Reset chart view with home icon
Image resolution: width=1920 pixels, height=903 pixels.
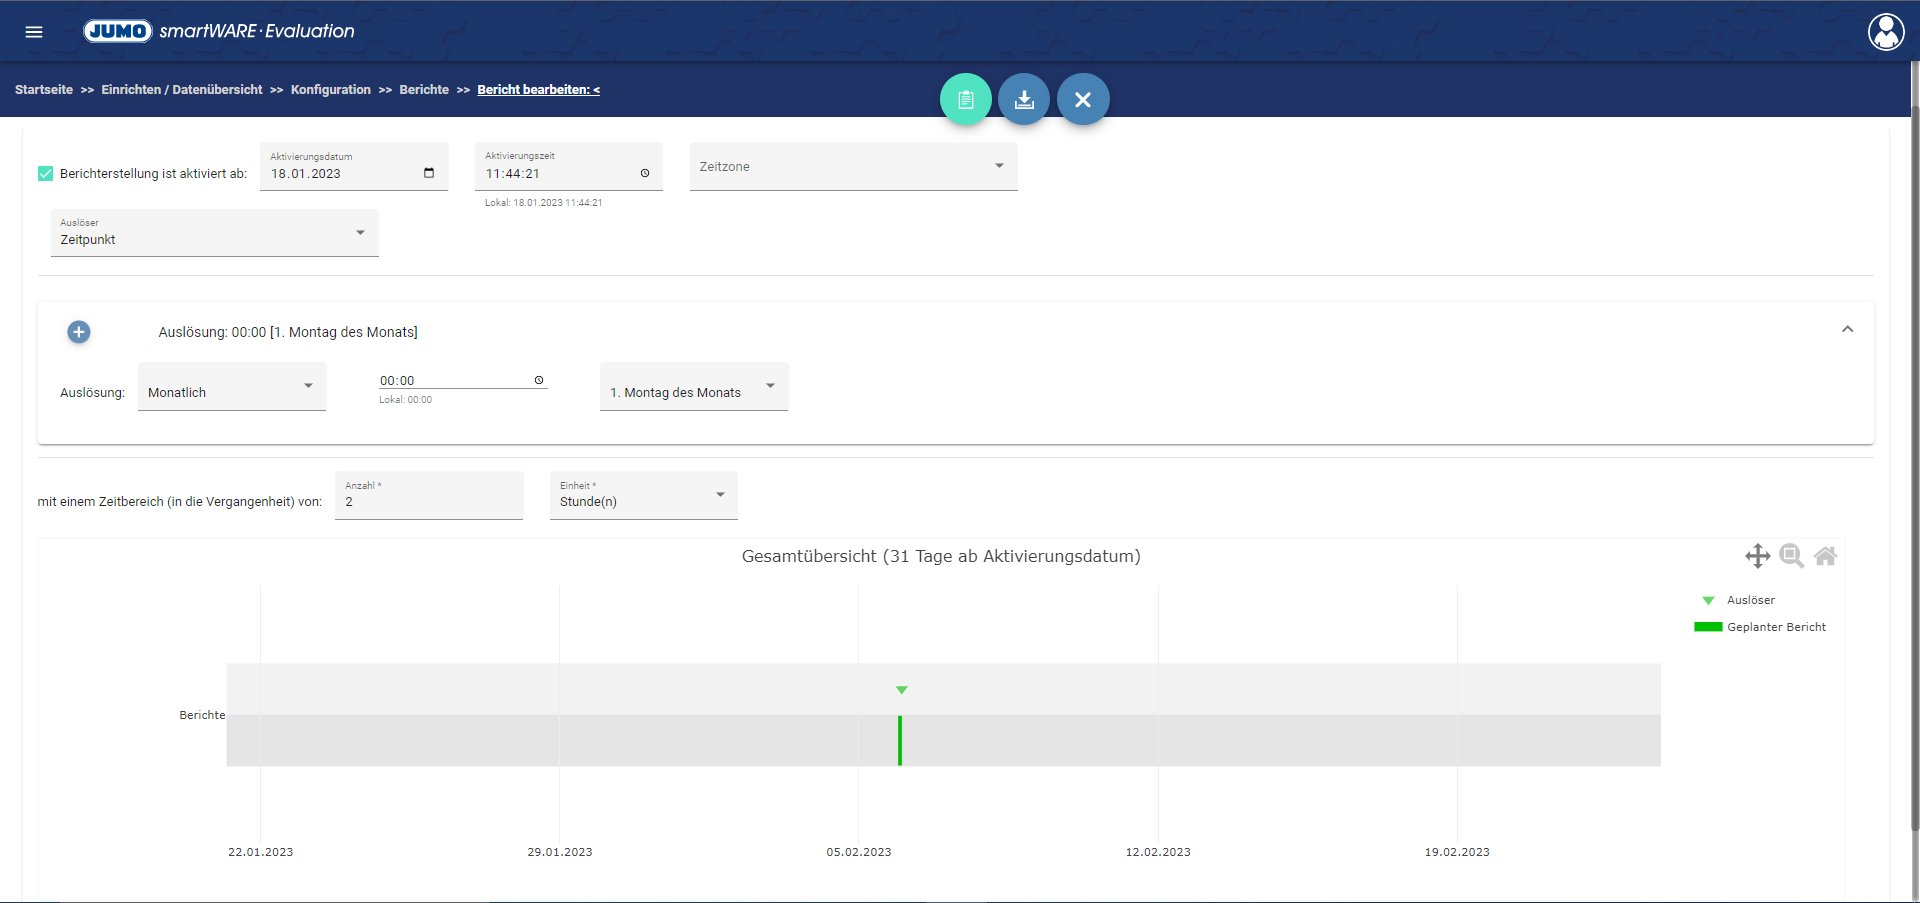point(1825,556)
